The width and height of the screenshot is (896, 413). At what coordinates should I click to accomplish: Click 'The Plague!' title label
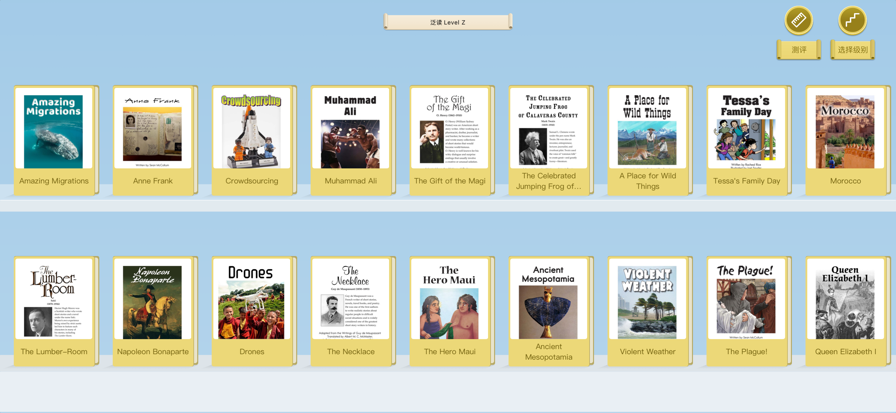(746, 352)
